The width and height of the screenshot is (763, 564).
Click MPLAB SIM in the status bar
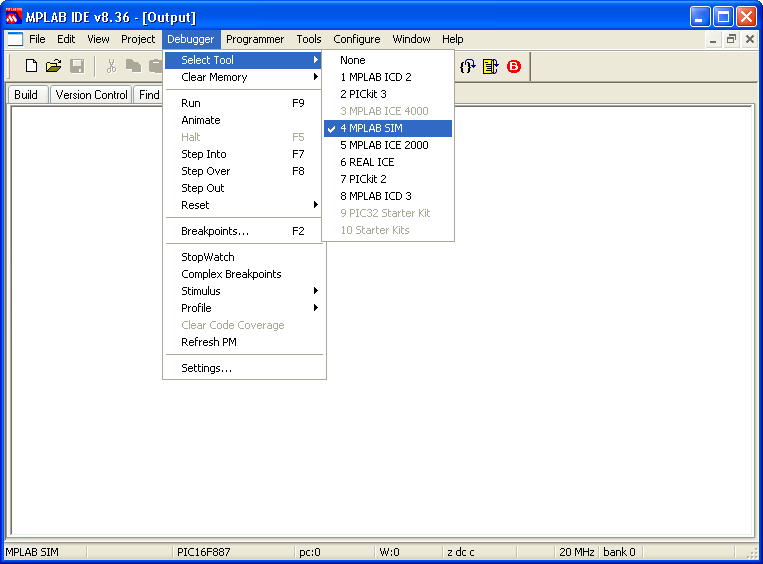pyautogui.click(x=32, y=552)
